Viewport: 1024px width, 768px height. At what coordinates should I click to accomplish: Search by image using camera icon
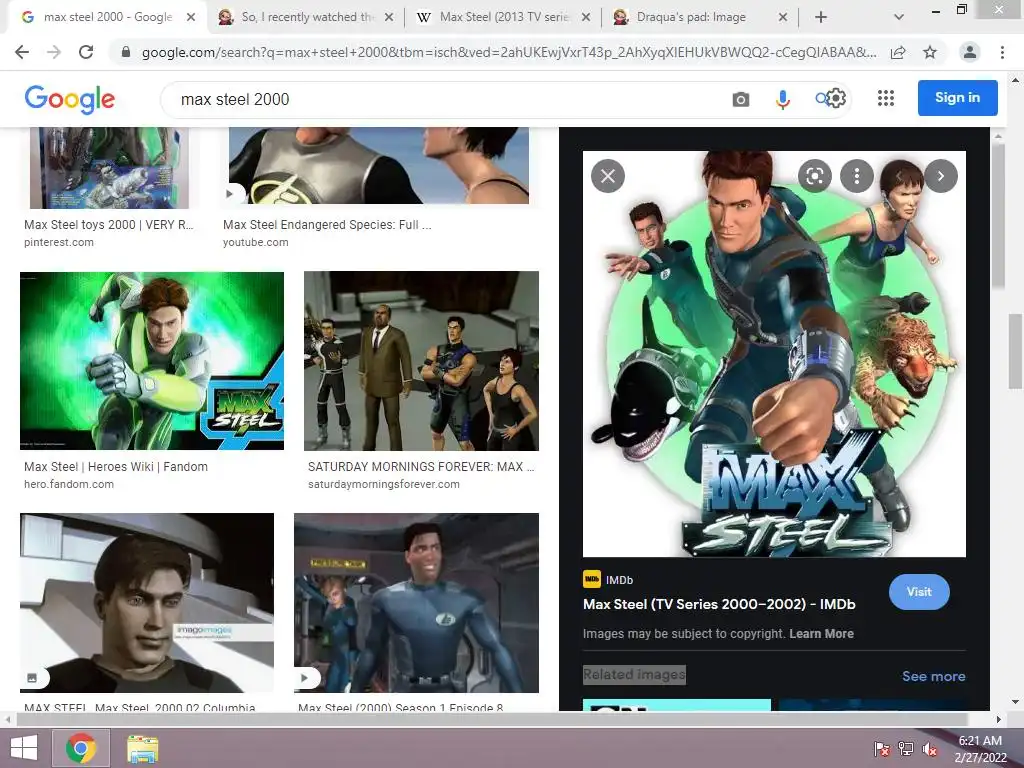[x=741, y=99]
